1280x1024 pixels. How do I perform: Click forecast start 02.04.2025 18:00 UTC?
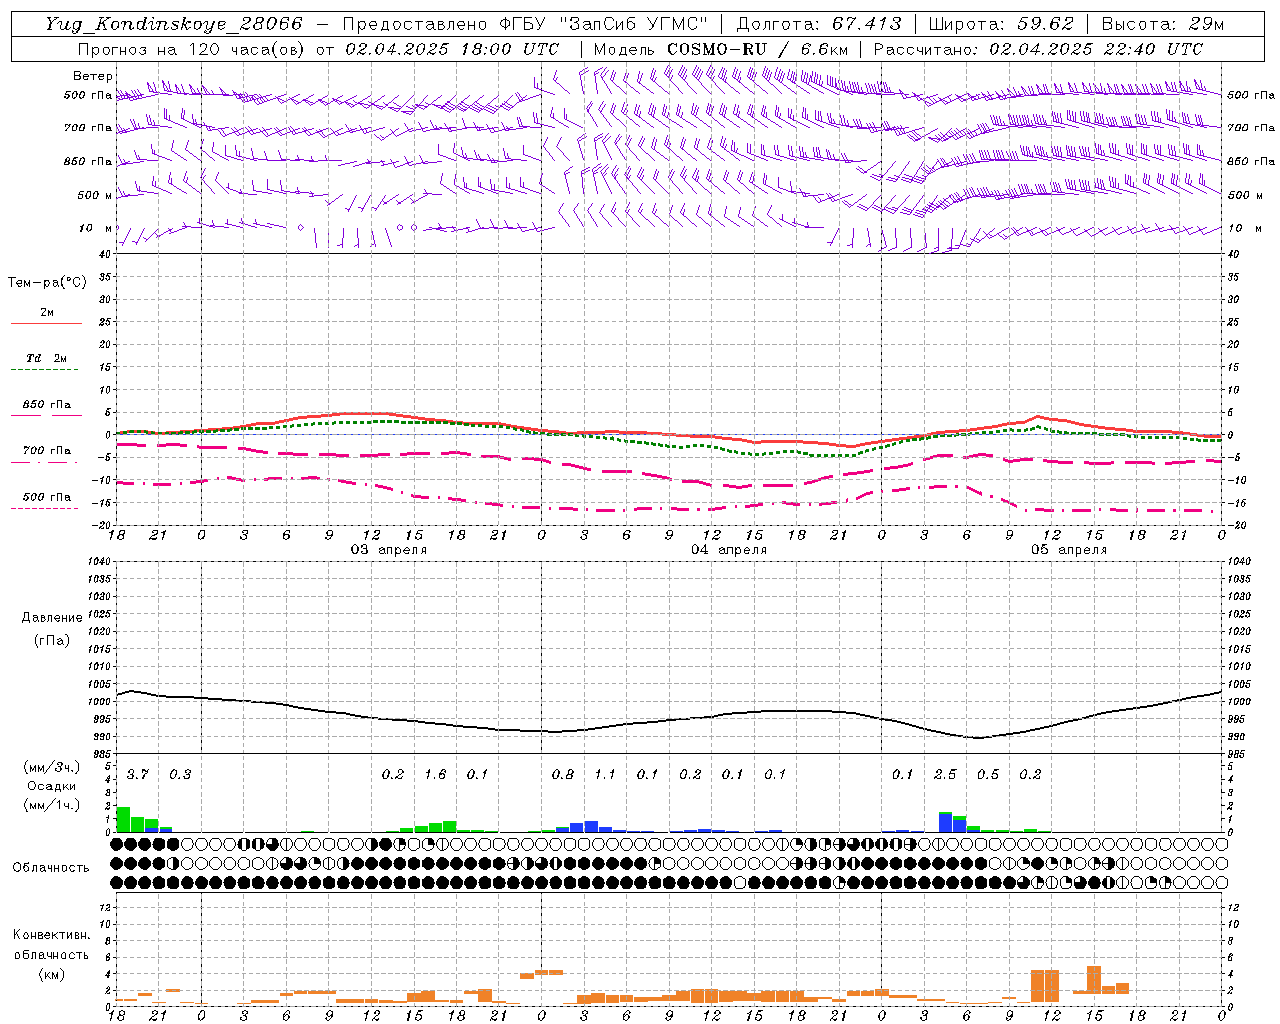tap(452, 49)
